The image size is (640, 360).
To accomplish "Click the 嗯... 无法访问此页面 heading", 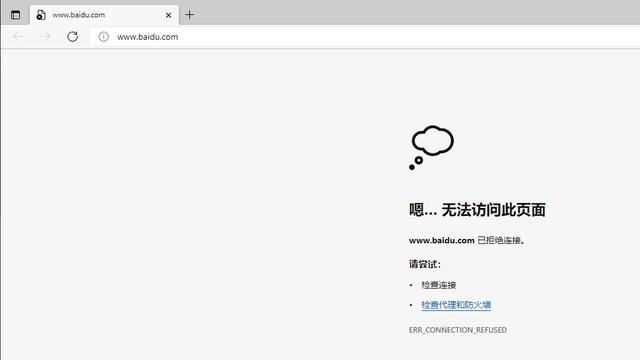I will point(477,210).
